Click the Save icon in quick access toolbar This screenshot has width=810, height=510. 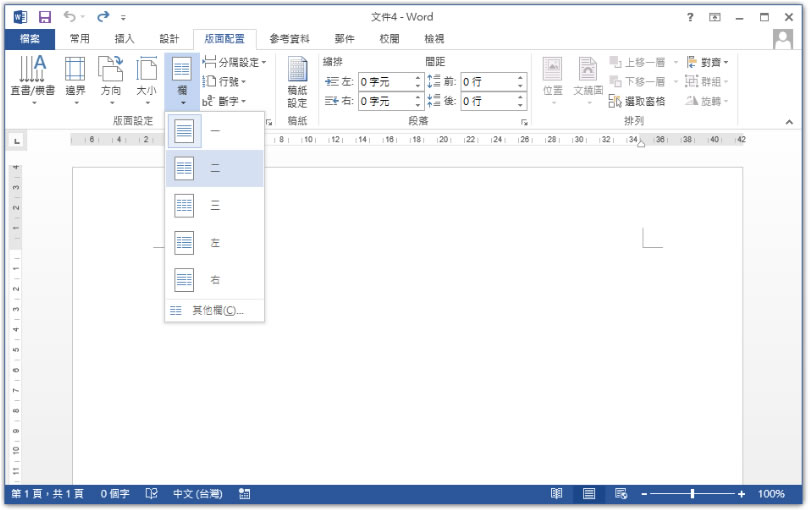coord(45,17)
